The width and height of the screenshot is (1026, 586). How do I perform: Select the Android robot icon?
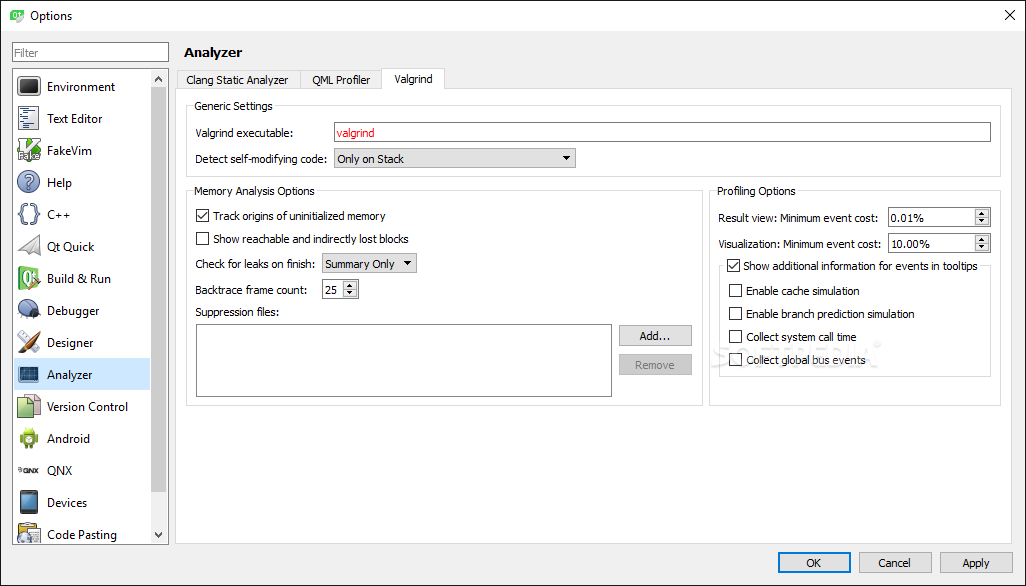tap(29, 439)
